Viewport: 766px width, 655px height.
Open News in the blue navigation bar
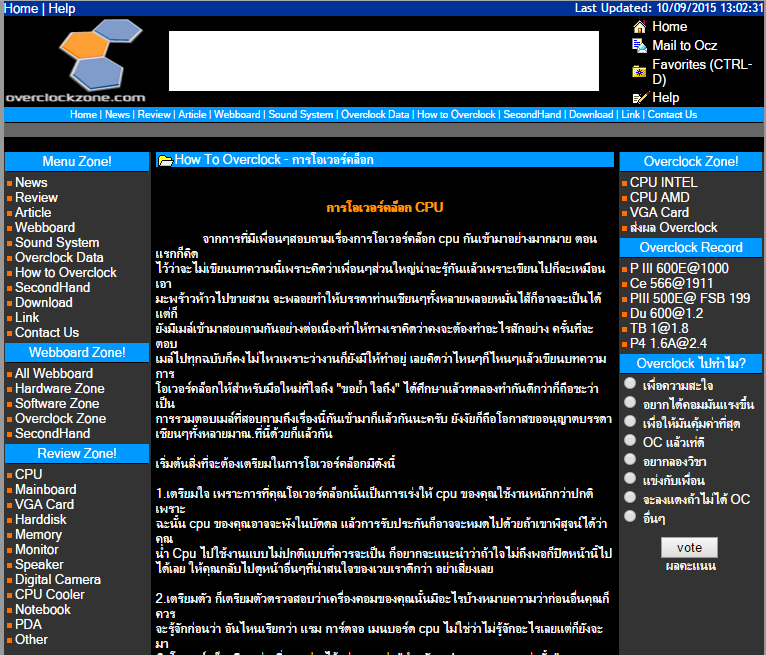pyautogui.click(x=117, y=114)
